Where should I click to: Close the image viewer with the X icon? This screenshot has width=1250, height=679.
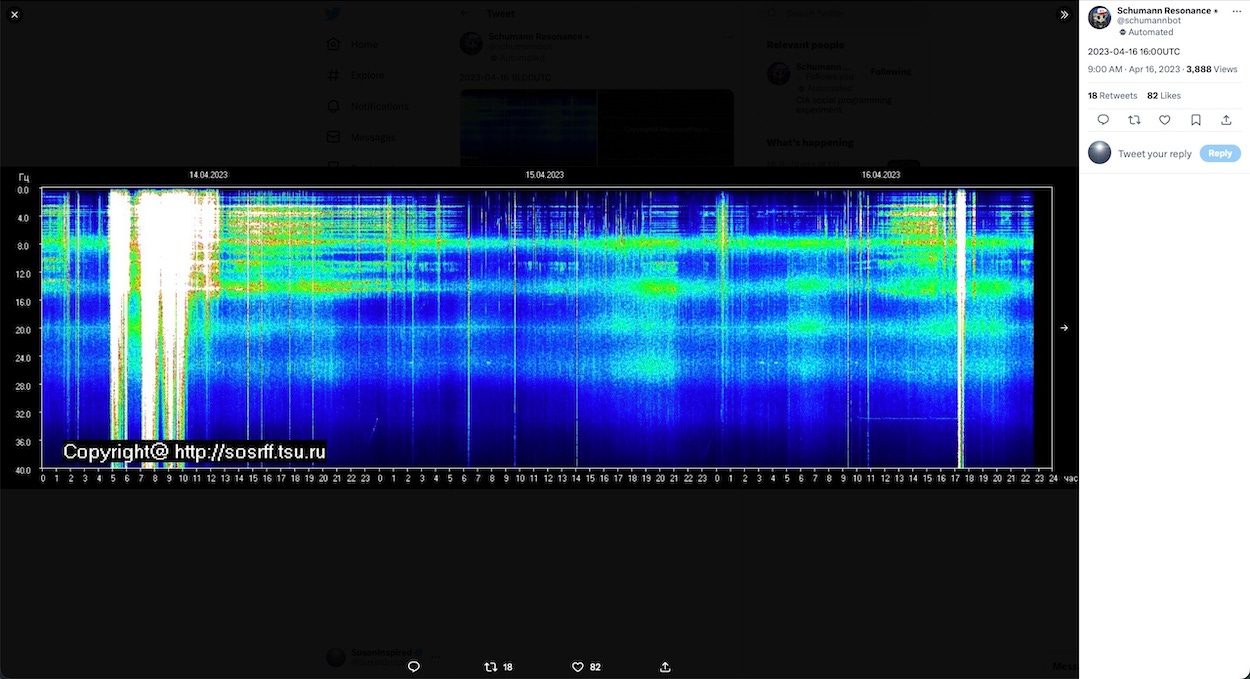coord(14,15)
